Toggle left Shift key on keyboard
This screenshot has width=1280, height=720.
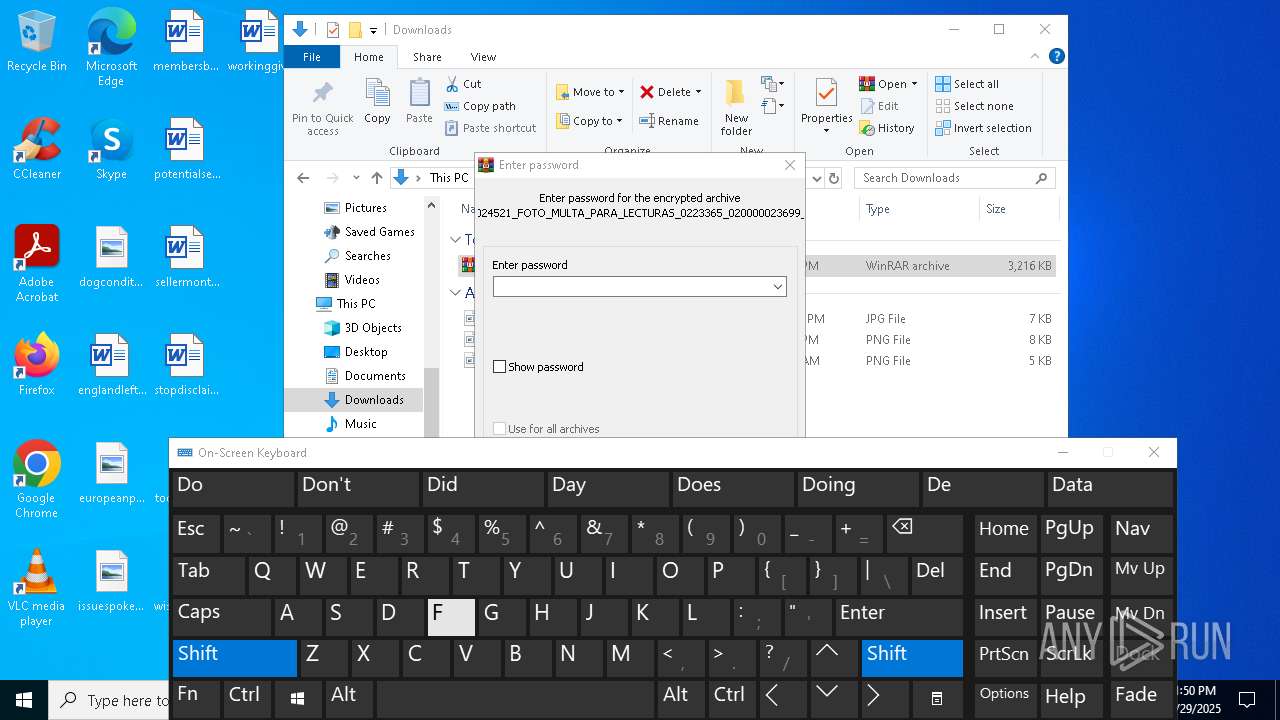click(x=234, y=658)
